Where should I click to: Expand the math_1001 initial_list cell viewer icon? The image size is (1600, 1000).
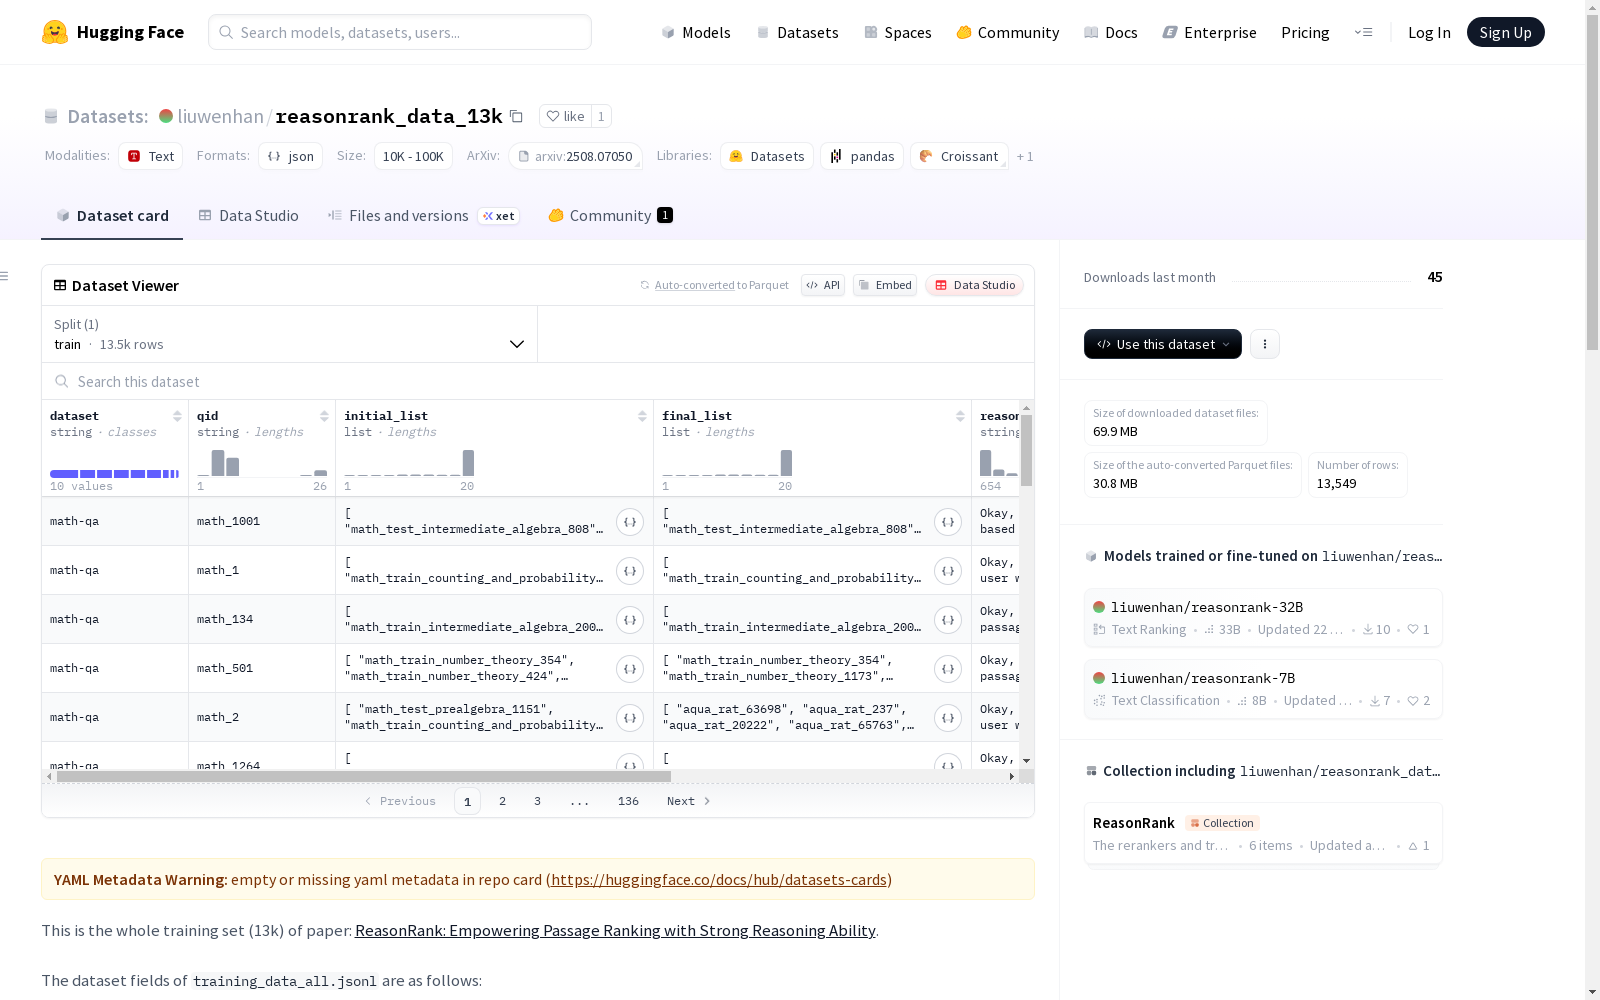click(630, 521)
